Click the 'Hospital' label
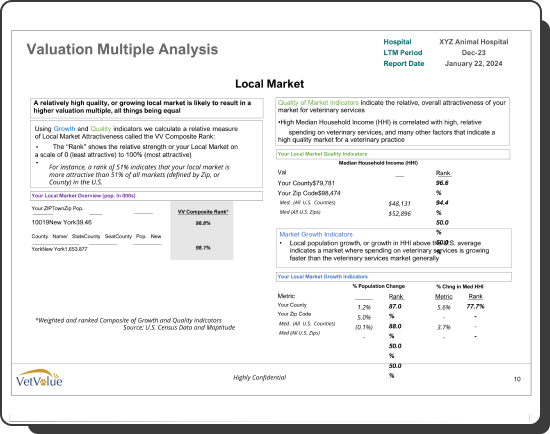 pyautogui.click(x=397, y=42)
